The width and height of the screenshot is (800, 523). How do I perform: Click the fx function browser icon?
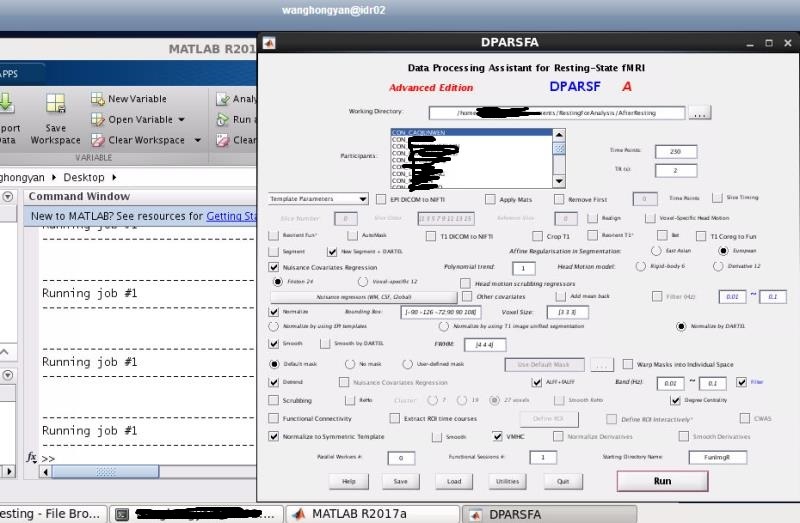(32, 457)
